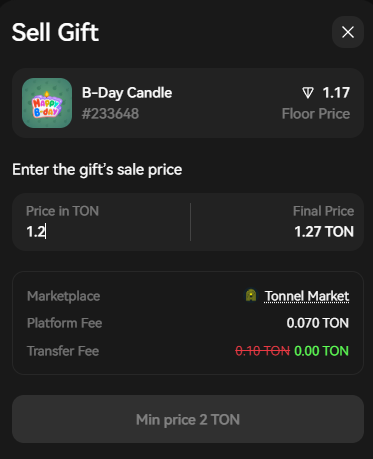This screenshot has width=373, height=459.
Task: Click the TON diamond icon by 1.17
Action: [x=308, y=93]
